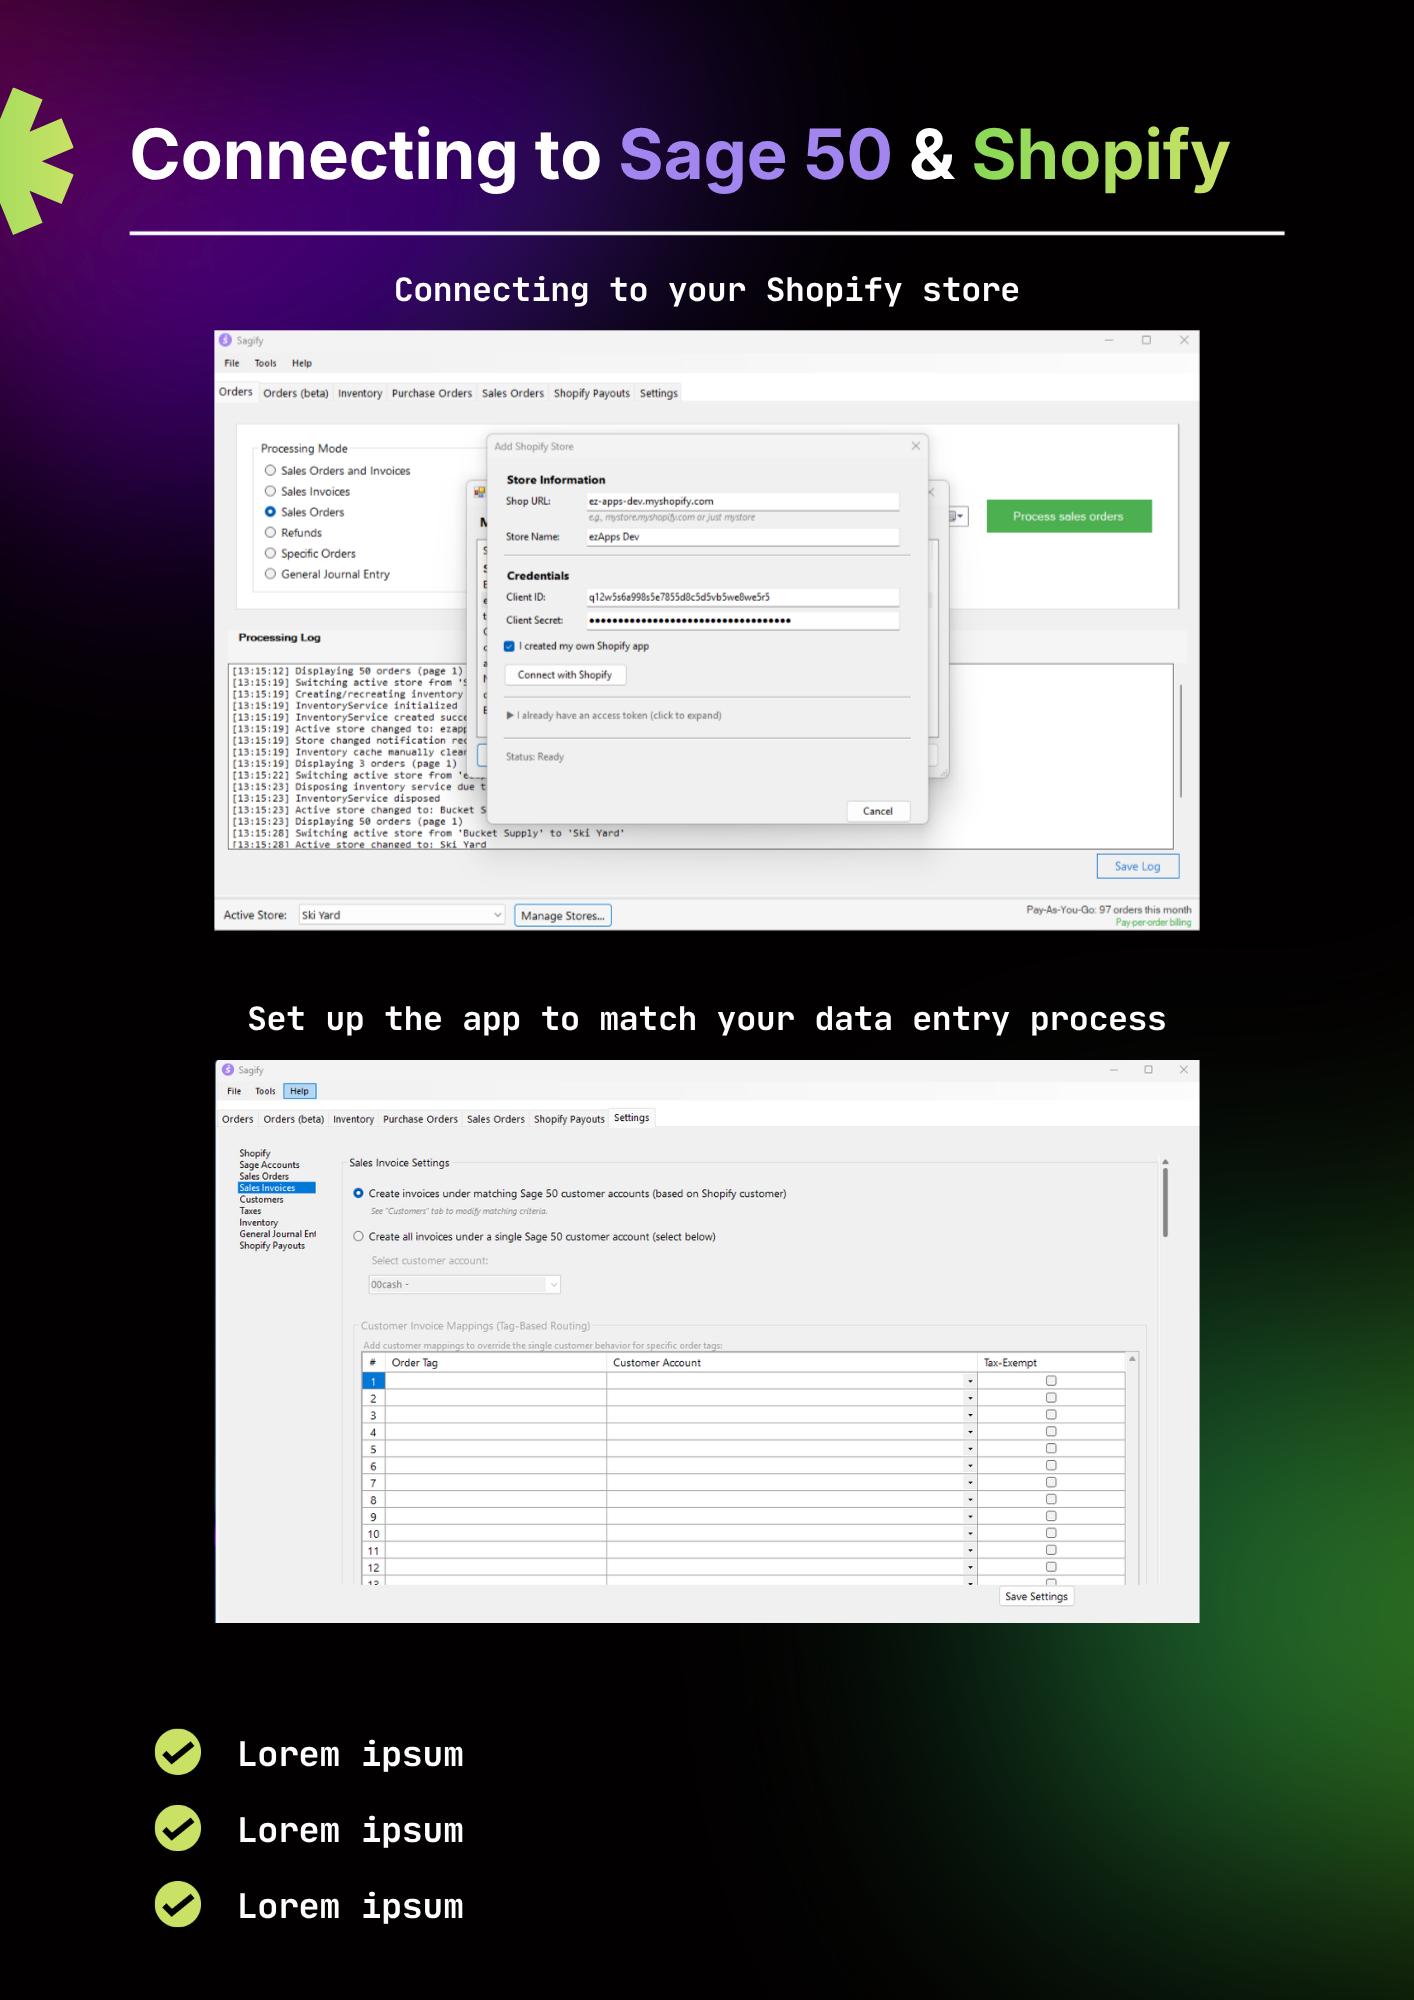Viewport: 1414px width, 2000px height.
Task: Open the highlighted Help menu in the Settings window
Action: 299,1091
